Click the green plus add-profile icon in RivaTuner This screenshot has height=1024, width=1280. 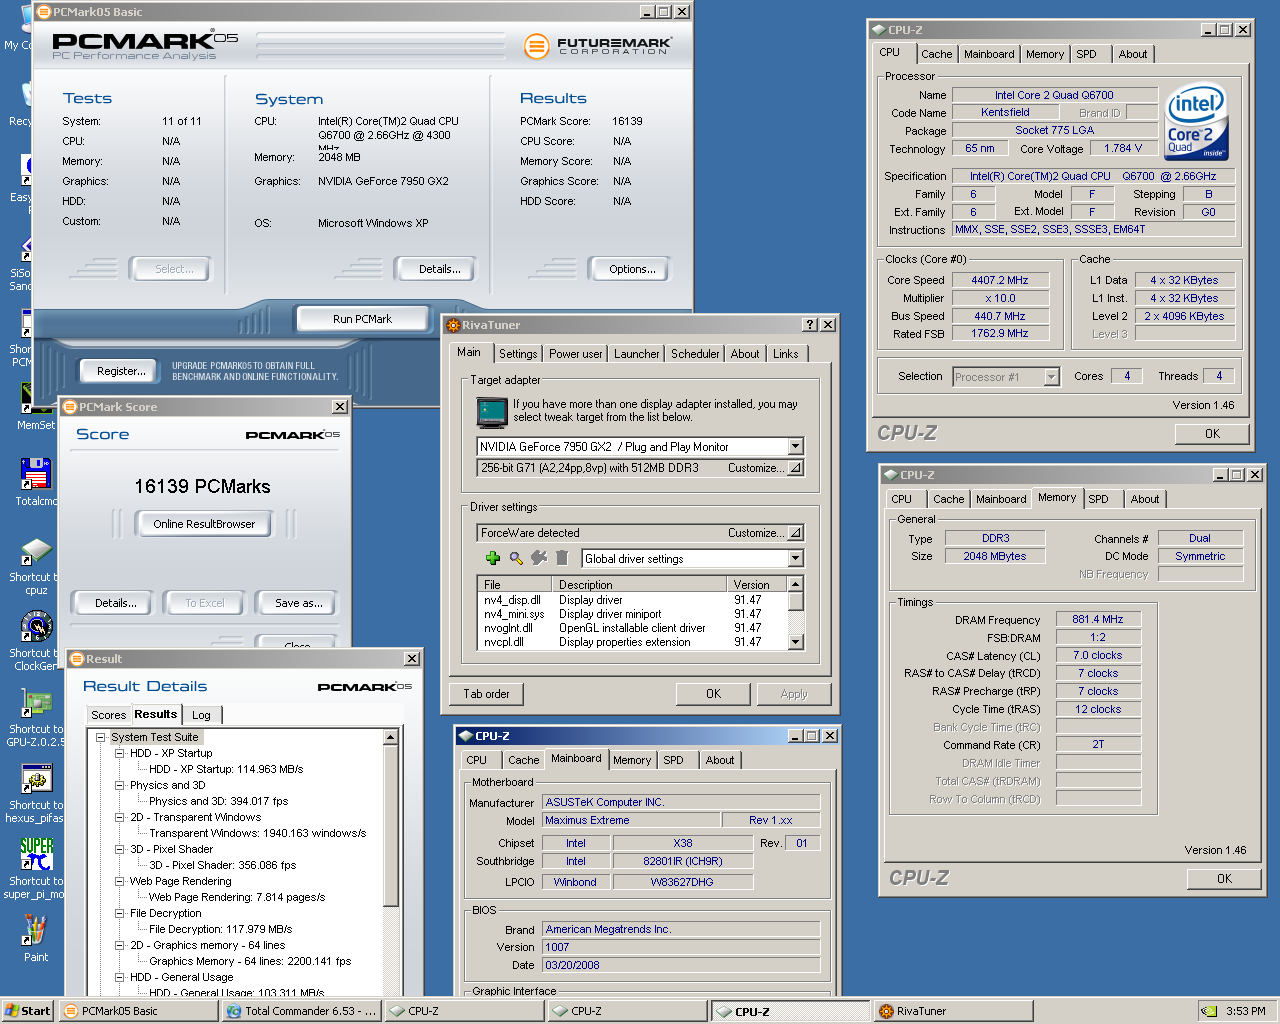pyautogui.click(x=493, y=558)
